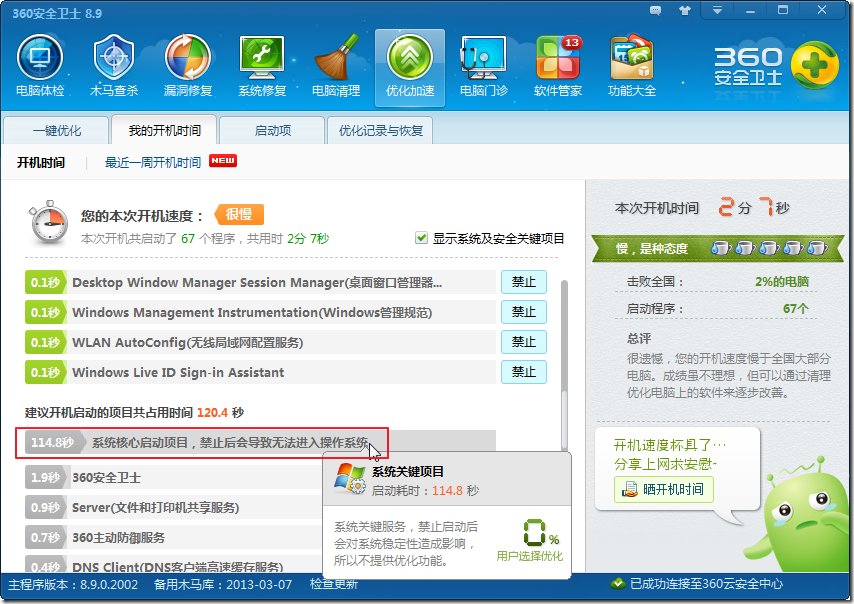Click 慢，是种态度 green ribbon banner
This screenshot has height=604, width=854.
pos(718,248)
